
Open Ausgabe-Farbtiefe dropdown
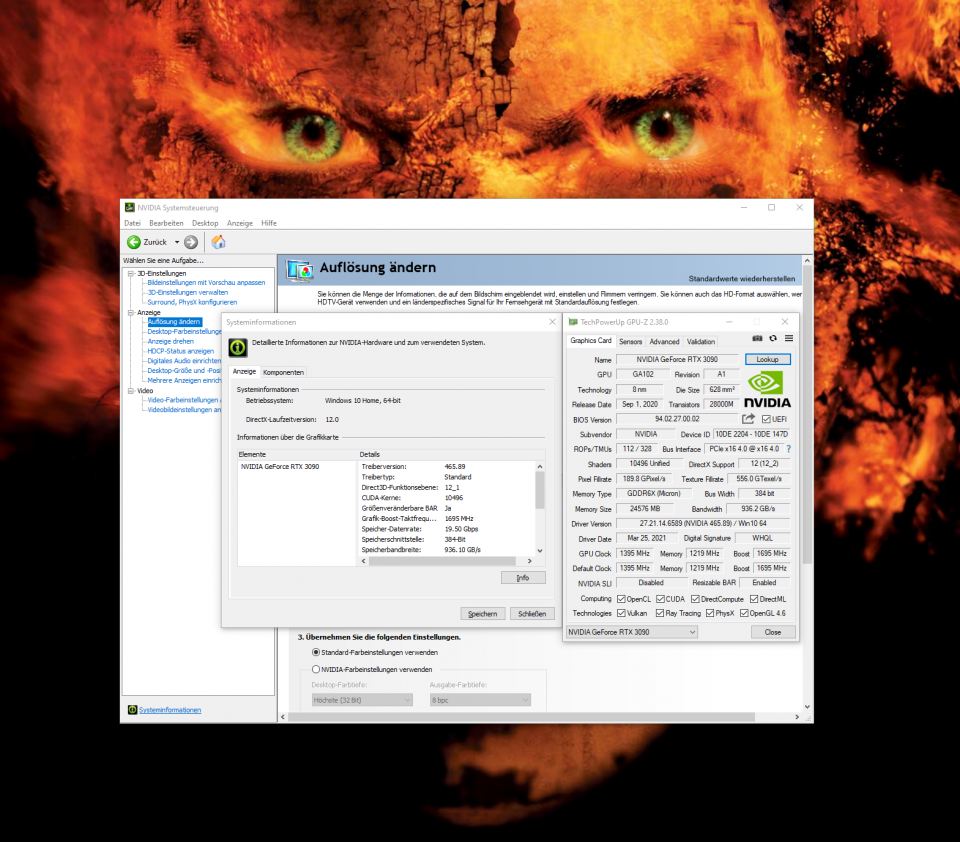click(x=480, y=700)
